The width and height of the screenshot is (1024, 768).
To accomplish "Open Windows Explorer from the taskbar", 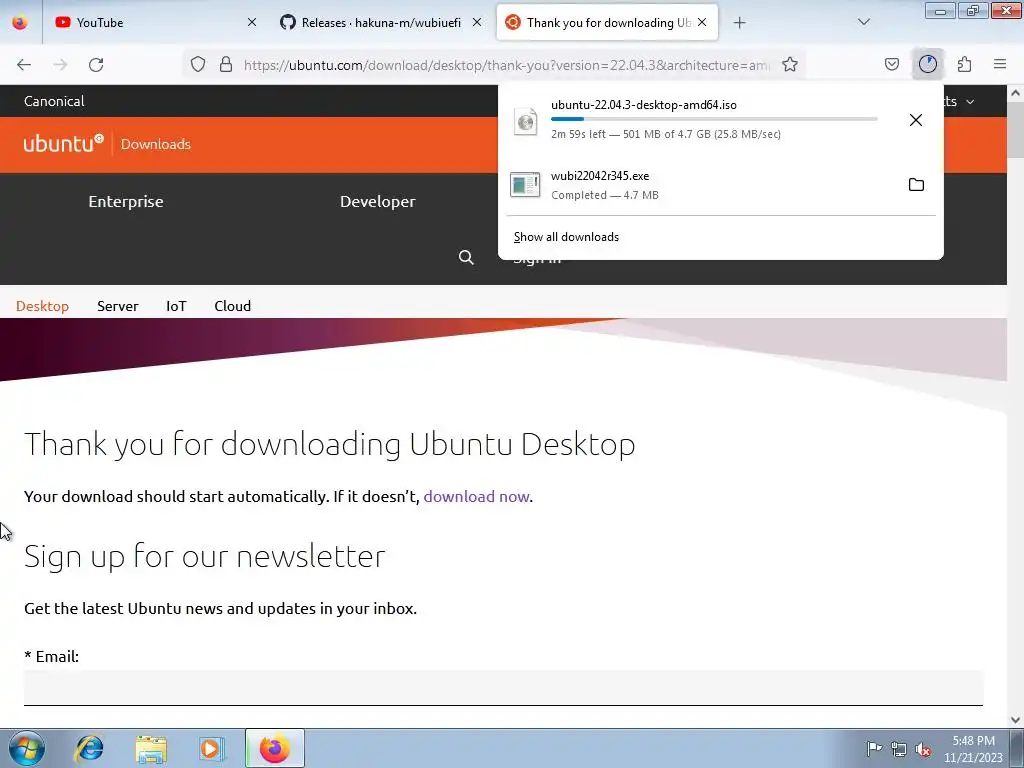I will pyautogui.click(x=151, y=748).
